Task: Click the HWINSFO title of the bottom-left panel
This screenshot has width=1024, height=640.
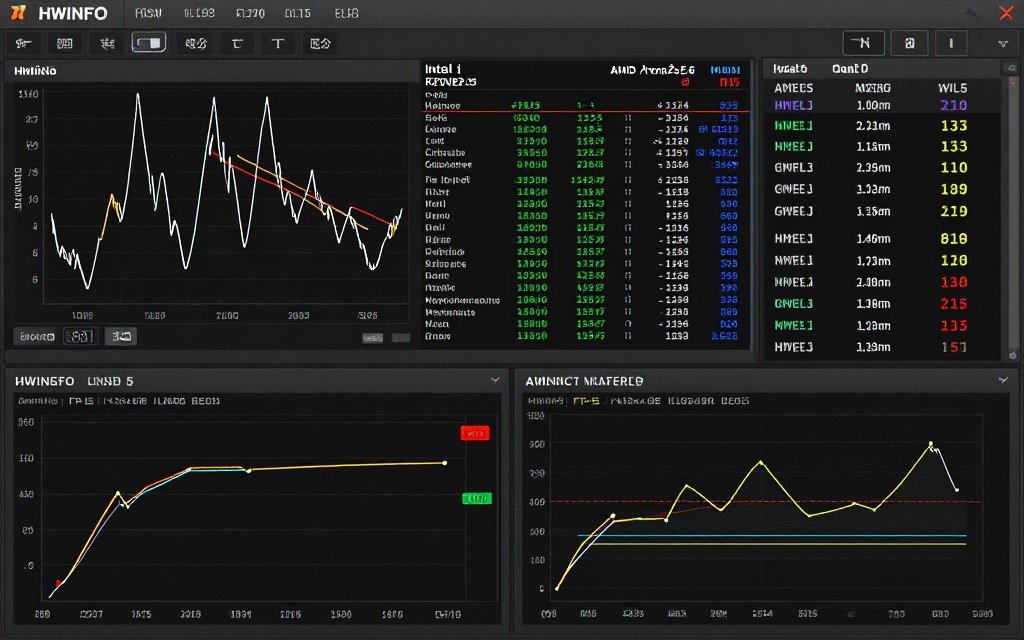Action: 44,381
